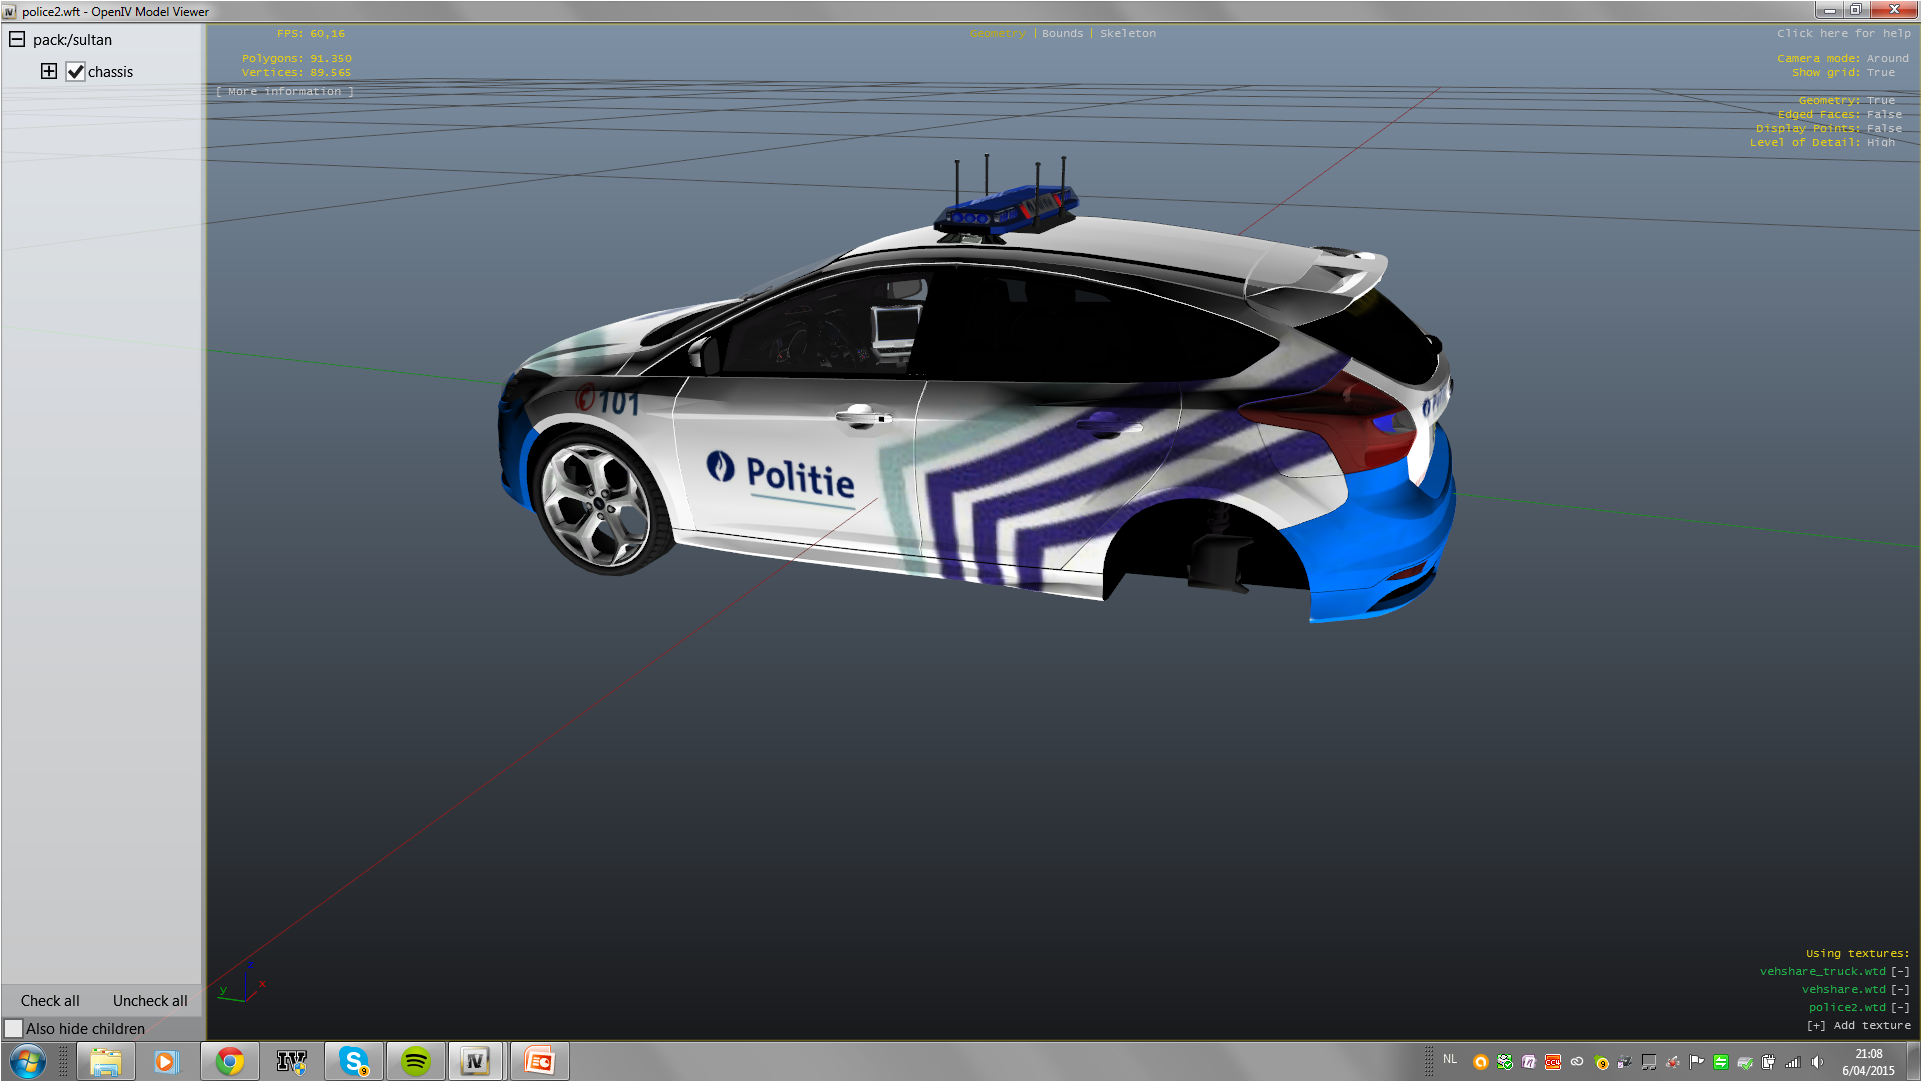1922x1082 pixels.
Task: Switch to the Geometry view tab
Action: tap(997, 33)
